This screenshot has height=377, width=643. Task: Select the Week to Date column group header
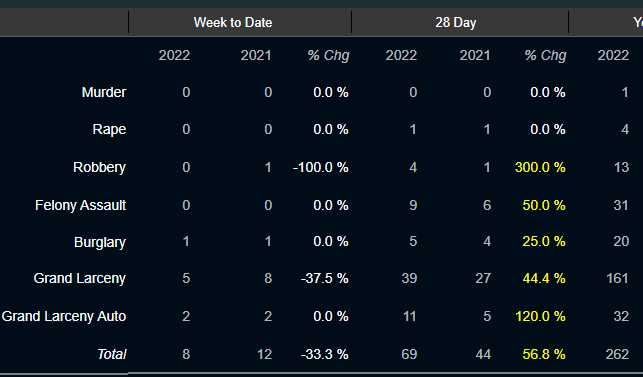click(x=233, y=22)
